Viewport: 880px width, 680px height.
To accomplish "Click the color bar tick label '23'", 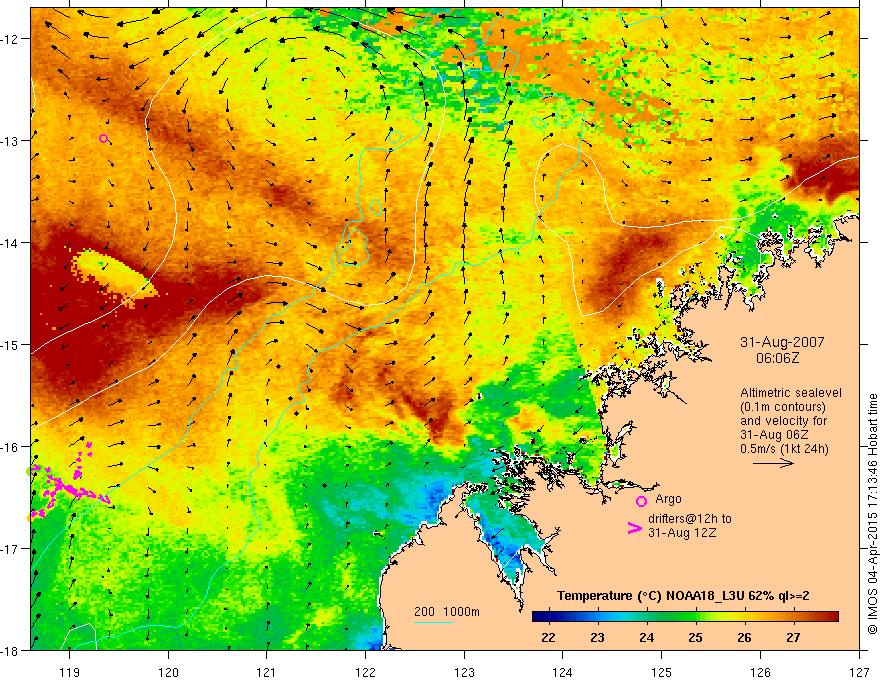I will pos(597,638).
